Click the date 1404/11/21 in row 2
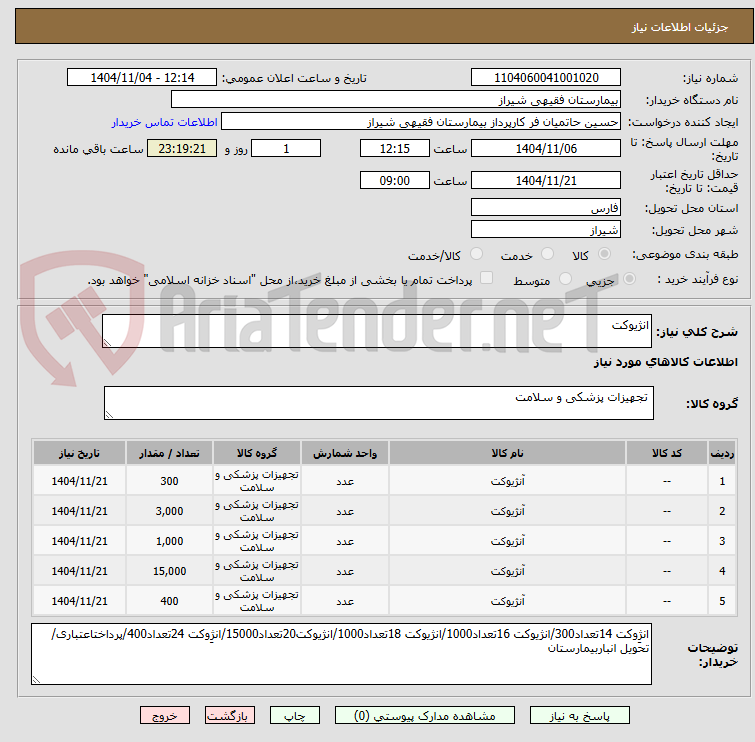Viewport: 755px width, 742px height. [x=79, y=511]
